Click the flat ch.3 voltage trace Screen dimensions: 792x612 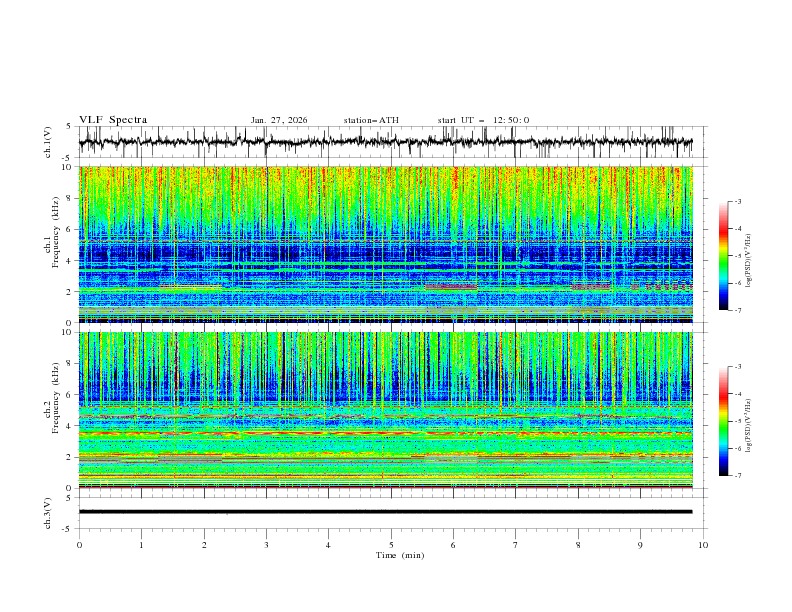[385, 512]
